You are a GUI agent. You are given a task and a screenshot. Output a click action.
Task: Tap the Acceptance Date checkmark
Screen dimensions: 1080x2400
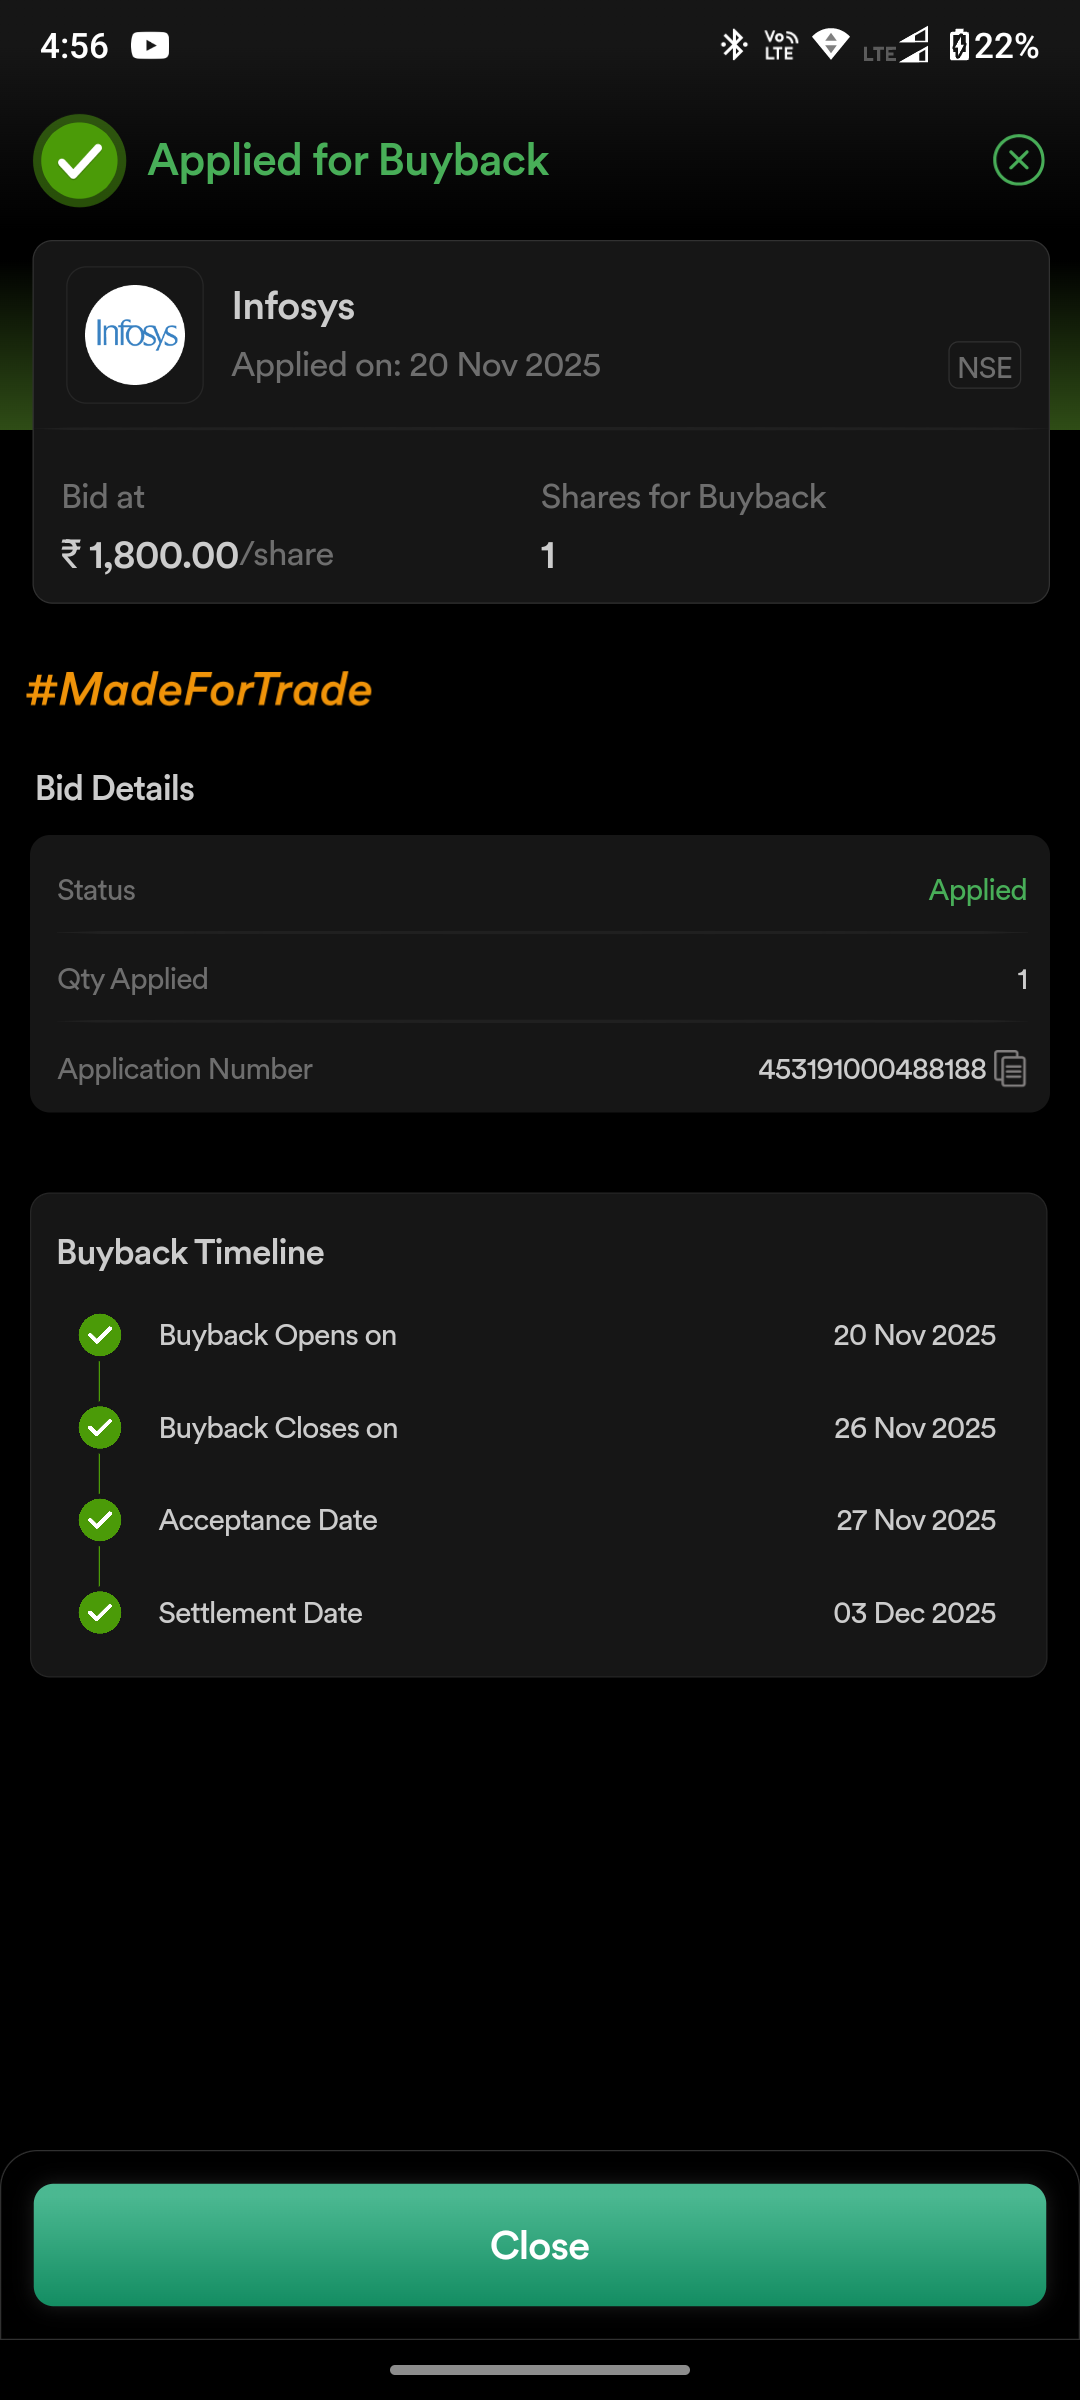tap(100, 1520)
